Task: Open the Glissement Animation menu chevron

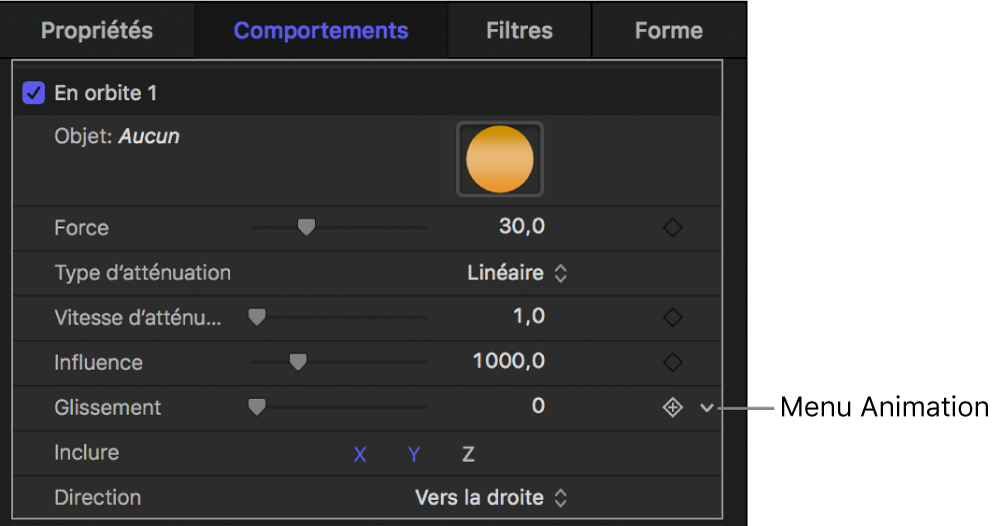Action: tap(708, 407)
